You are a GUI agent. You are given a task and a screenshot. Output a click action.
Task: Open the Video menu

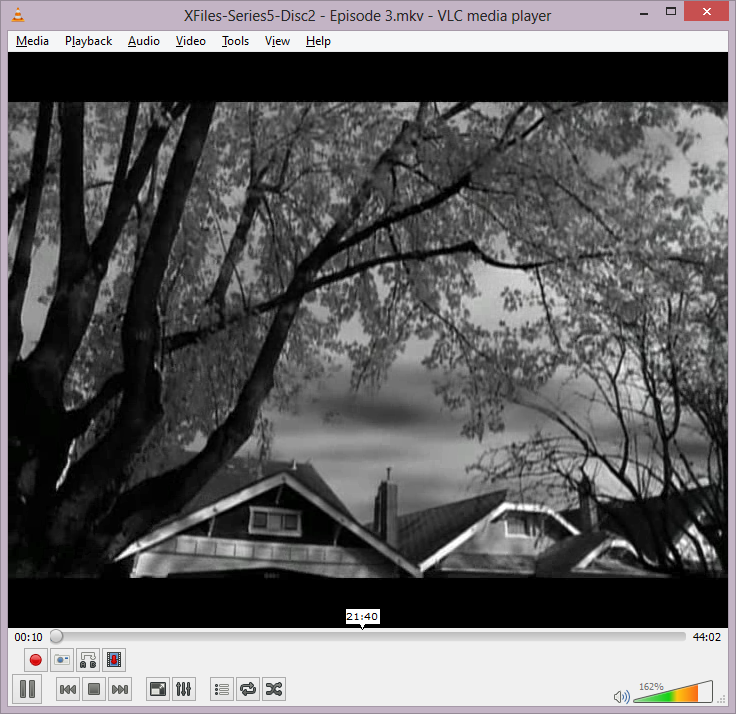coord(191,41)
